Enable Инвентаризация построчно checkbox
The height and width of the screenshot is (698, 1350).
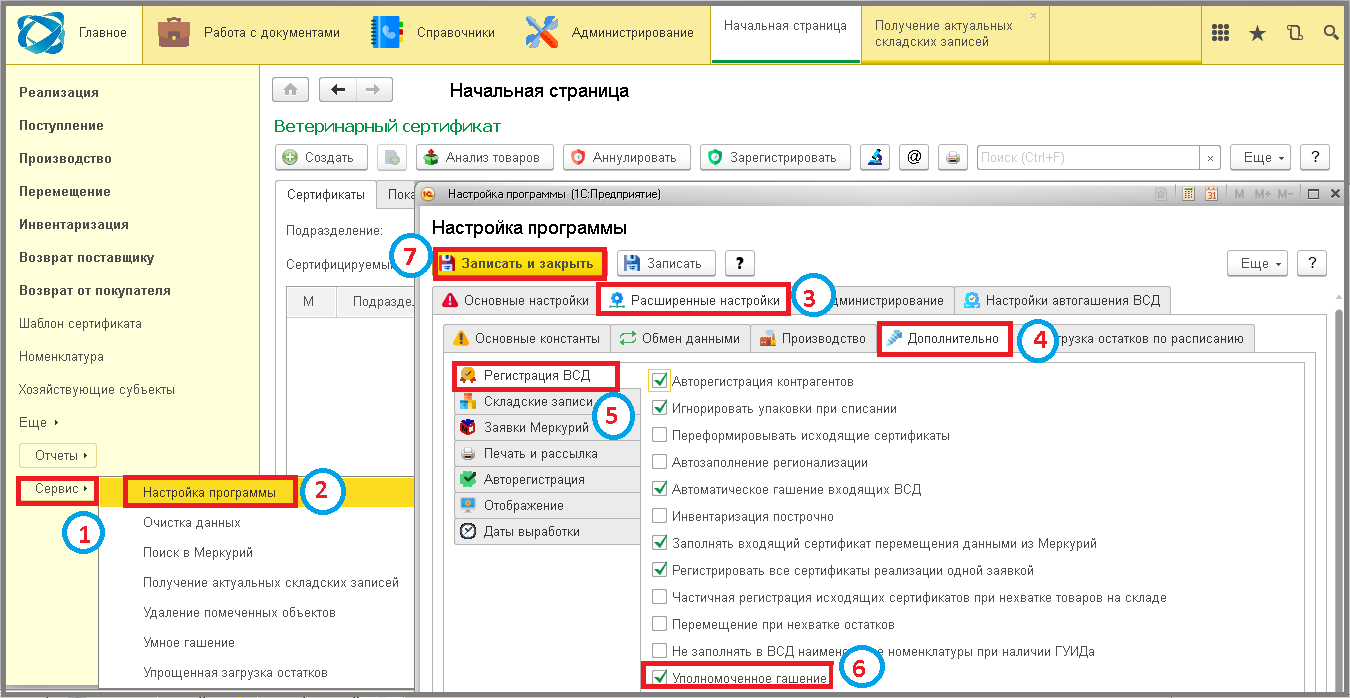[660, 516]
